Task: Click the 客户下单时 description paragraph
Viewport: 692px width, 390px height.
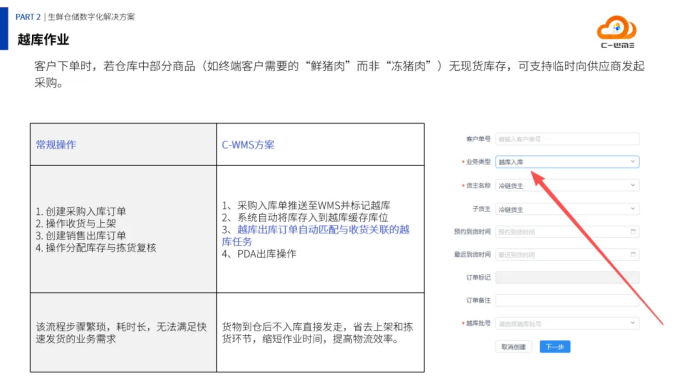Action: pyautogui.click(x=339, y=74)
